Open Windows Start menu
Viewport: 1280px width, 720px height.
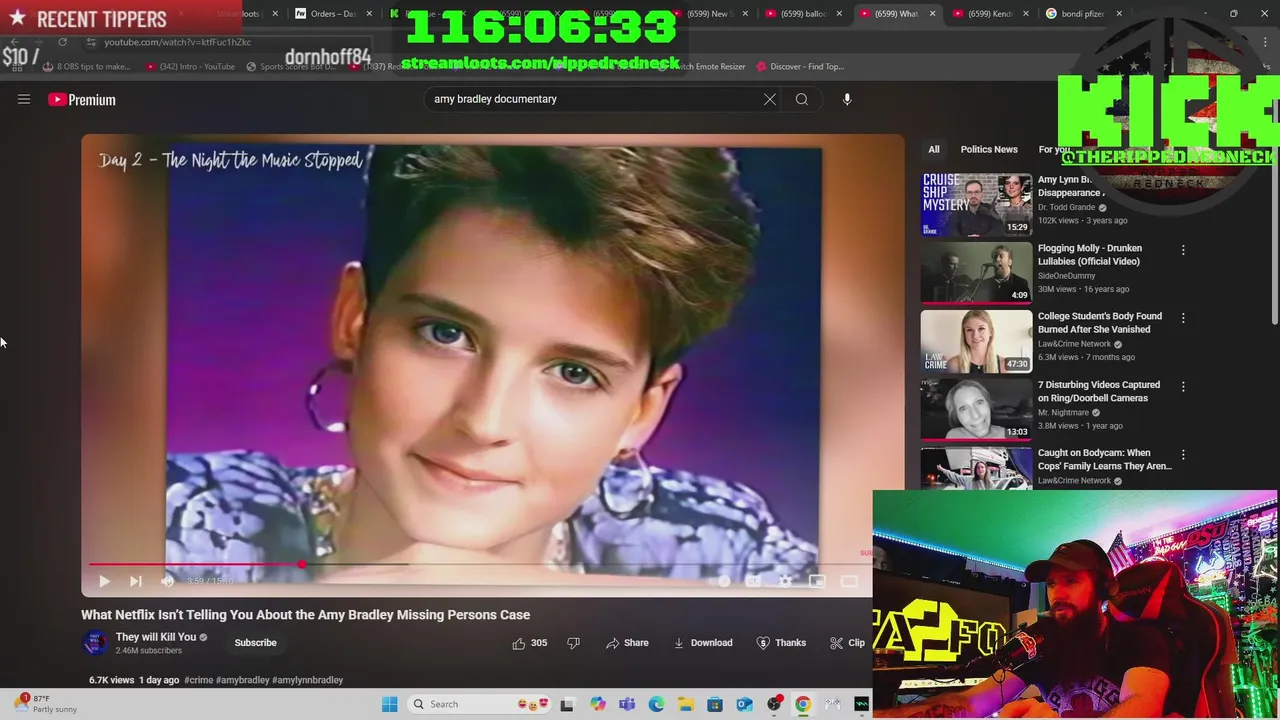pyautogui.click(x=389, y=704)
